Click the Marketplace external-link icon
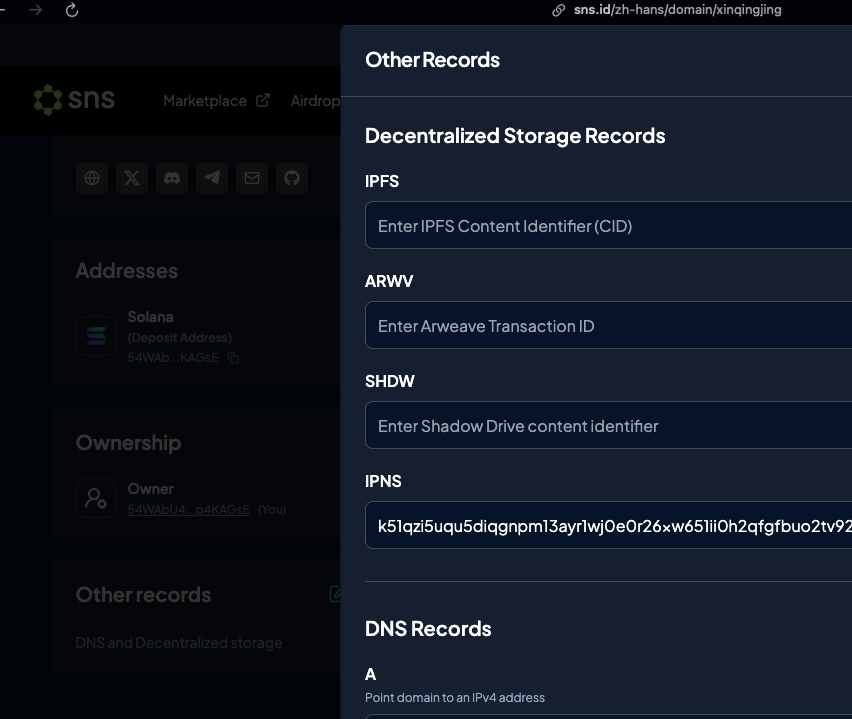Viewport: 852px width, 719px height. (263, 101)
